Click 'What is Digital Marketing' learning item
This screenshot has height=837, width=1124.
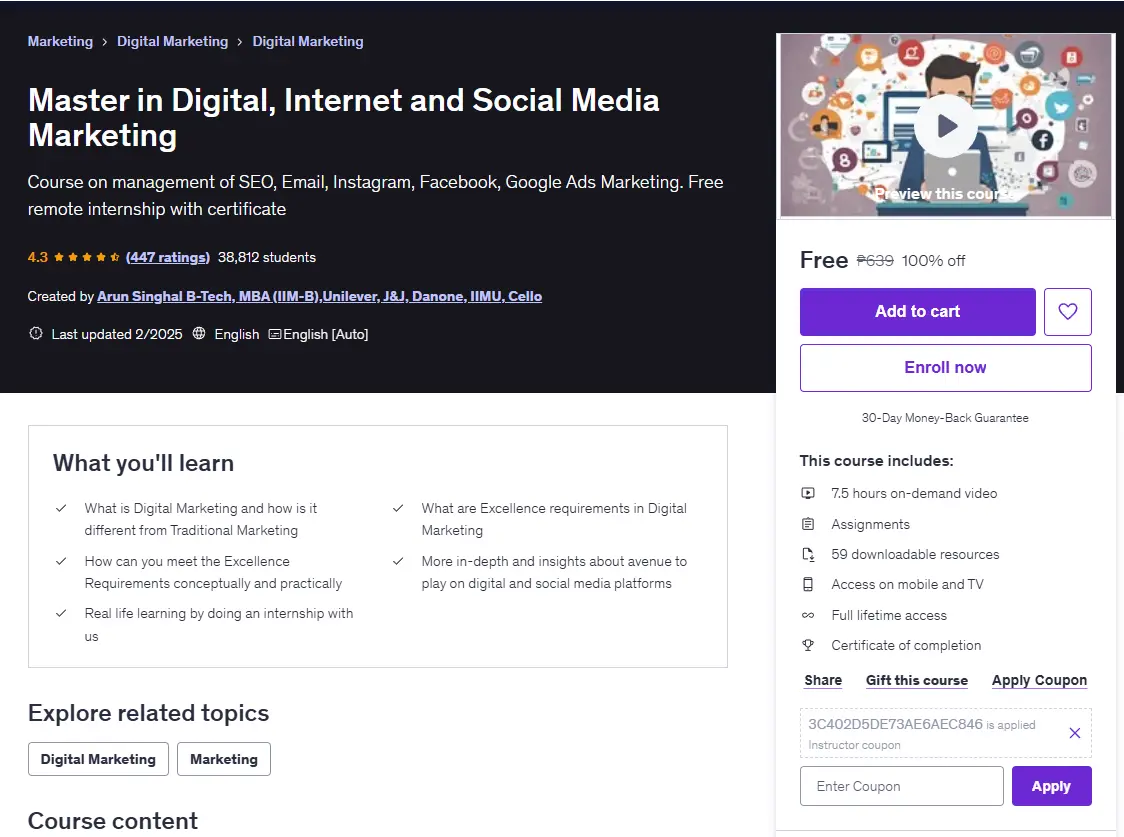[x=201, y=519]
